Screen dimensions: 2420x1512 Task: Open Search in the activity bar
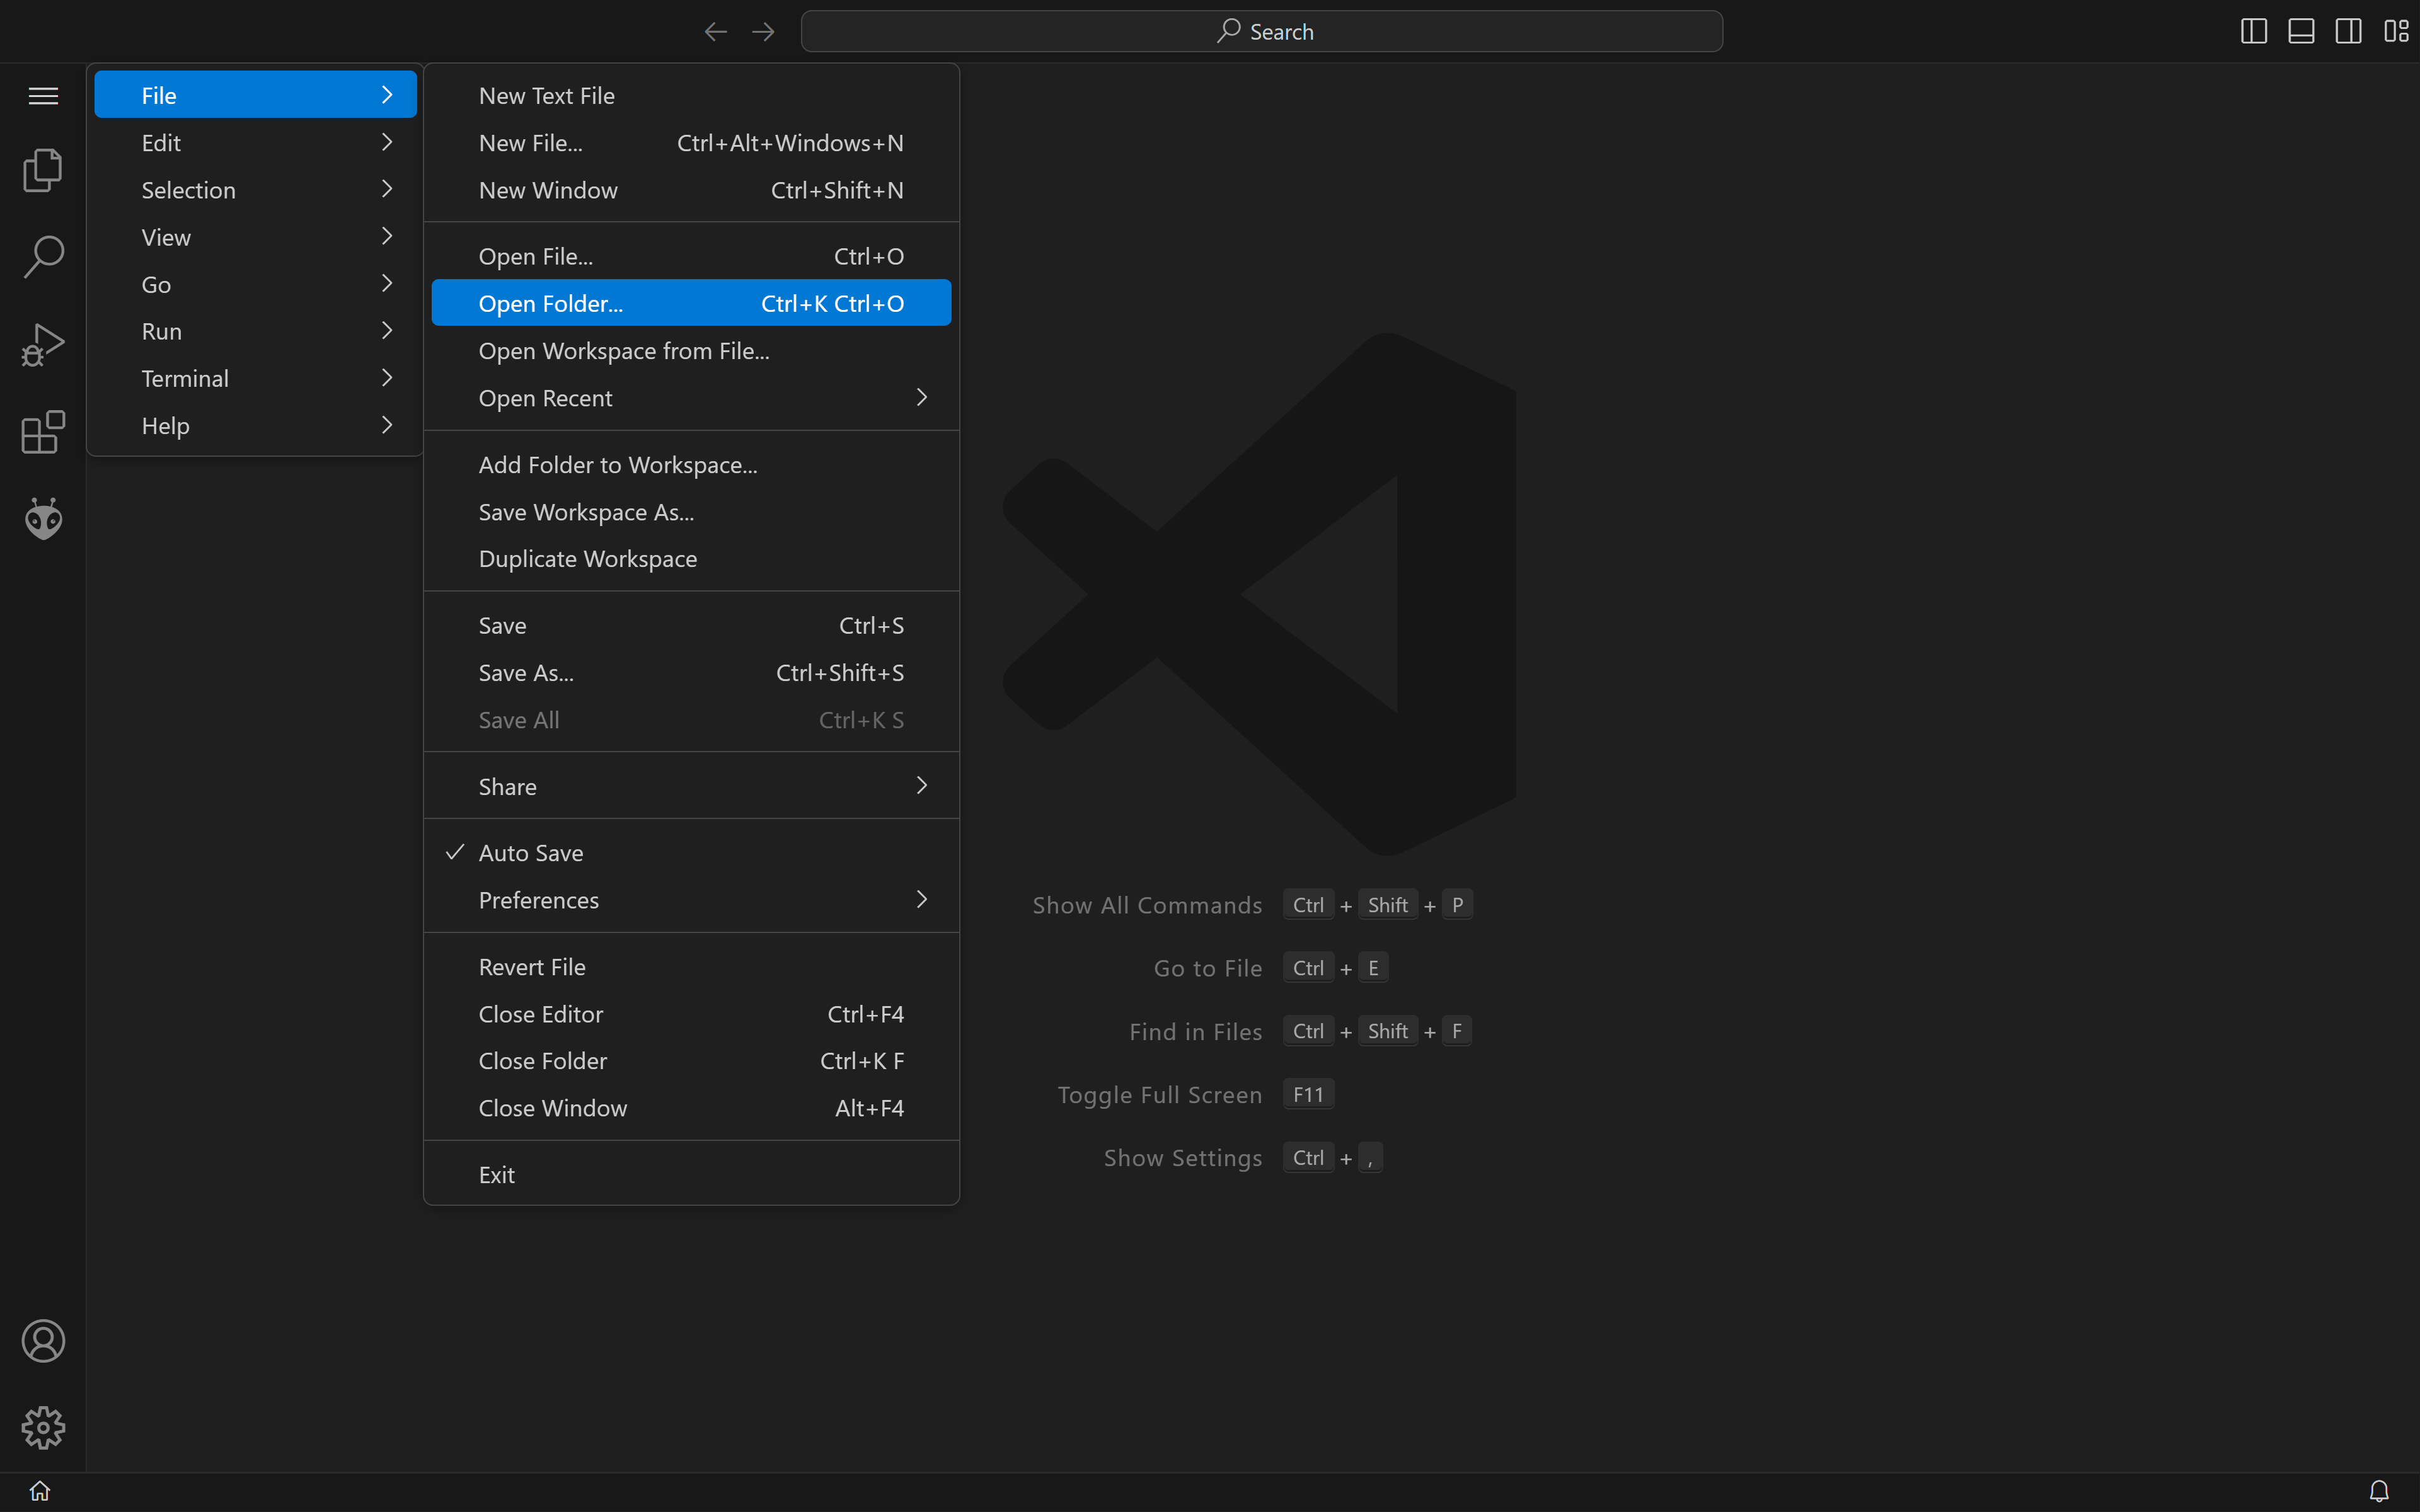click(43, 256)
